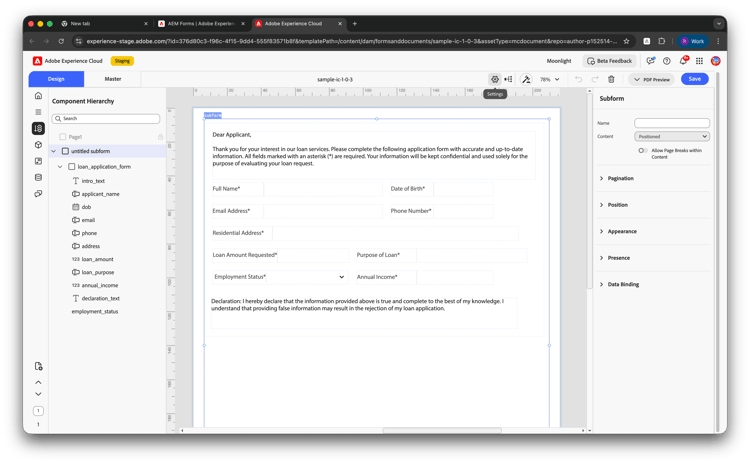Click the Component Hierarchy Search field

click(x=106, y=118)
